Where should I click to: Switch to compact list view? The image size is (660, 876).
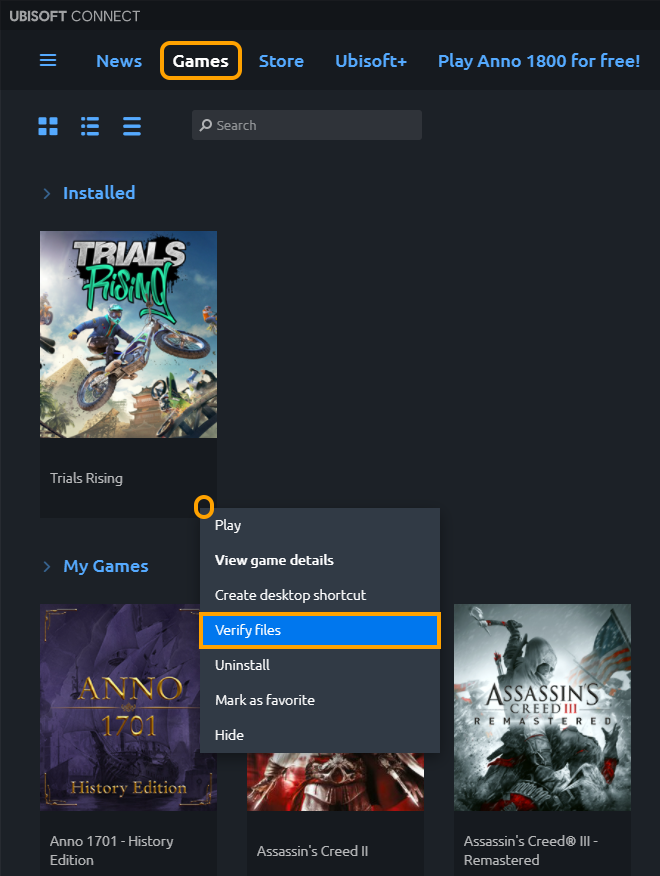click(x=132, y=126)
